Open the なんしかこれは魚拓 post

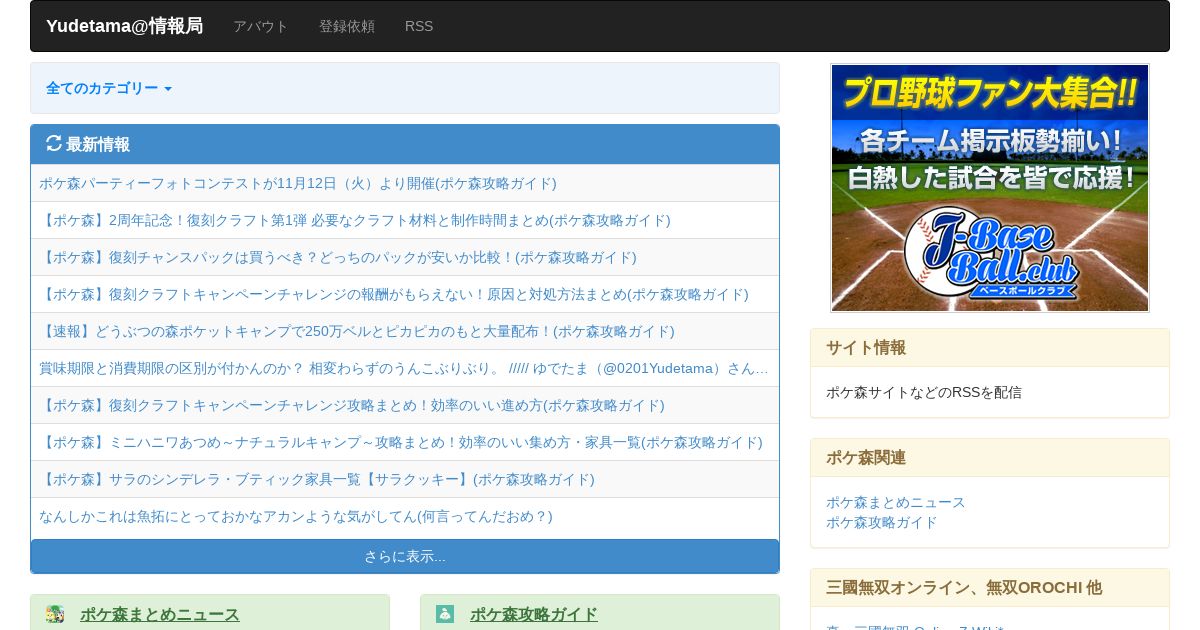[x=296, y=516]
